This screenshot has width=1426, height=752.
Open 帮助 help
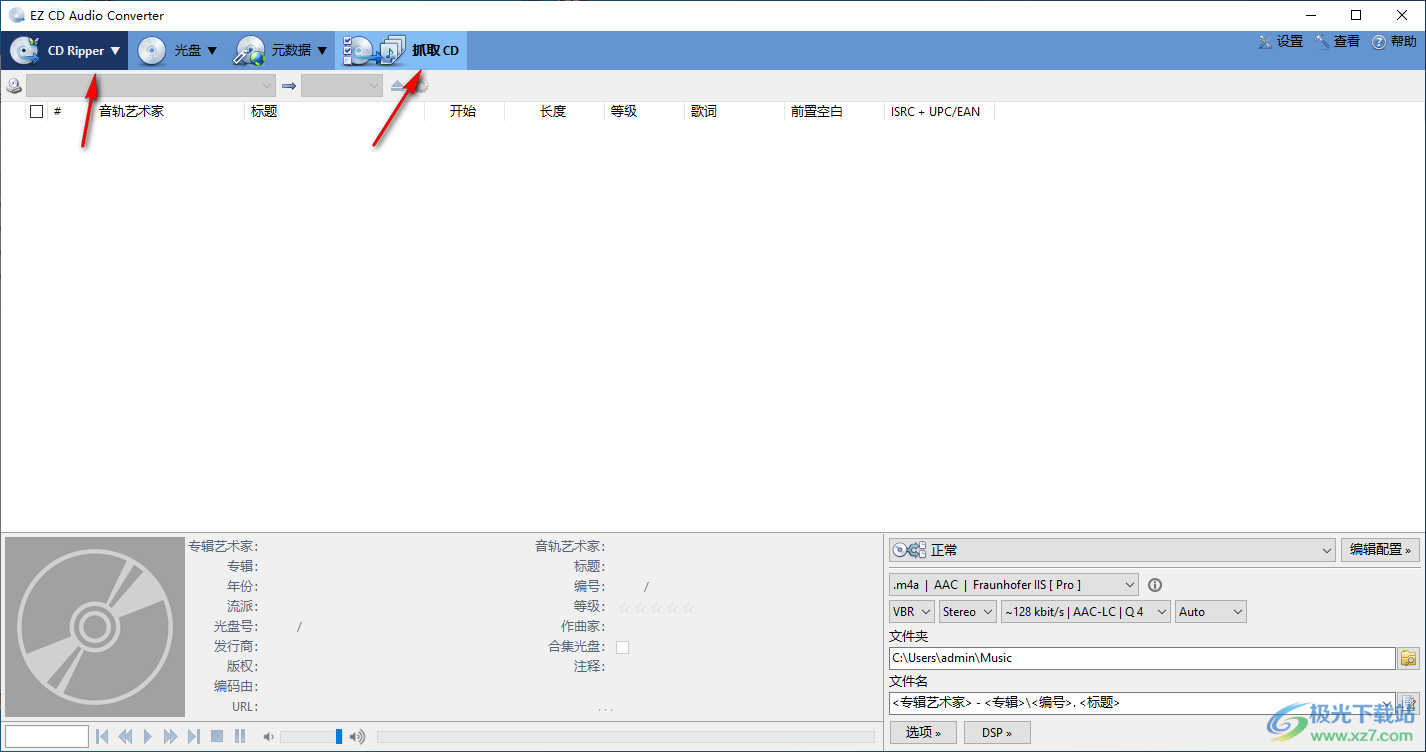click(x=1394, y=41)
